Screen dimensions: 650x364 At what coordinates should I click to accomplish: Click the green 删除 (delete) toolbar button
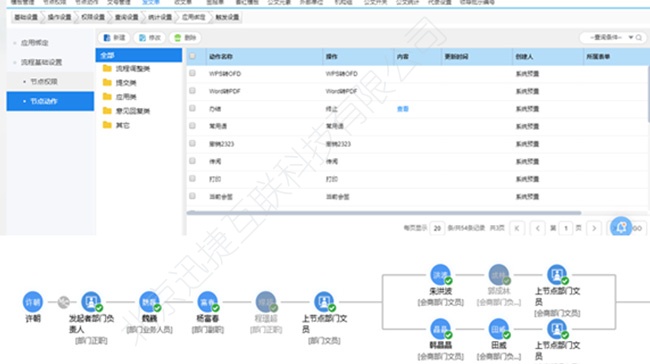[x=185, y=38]
